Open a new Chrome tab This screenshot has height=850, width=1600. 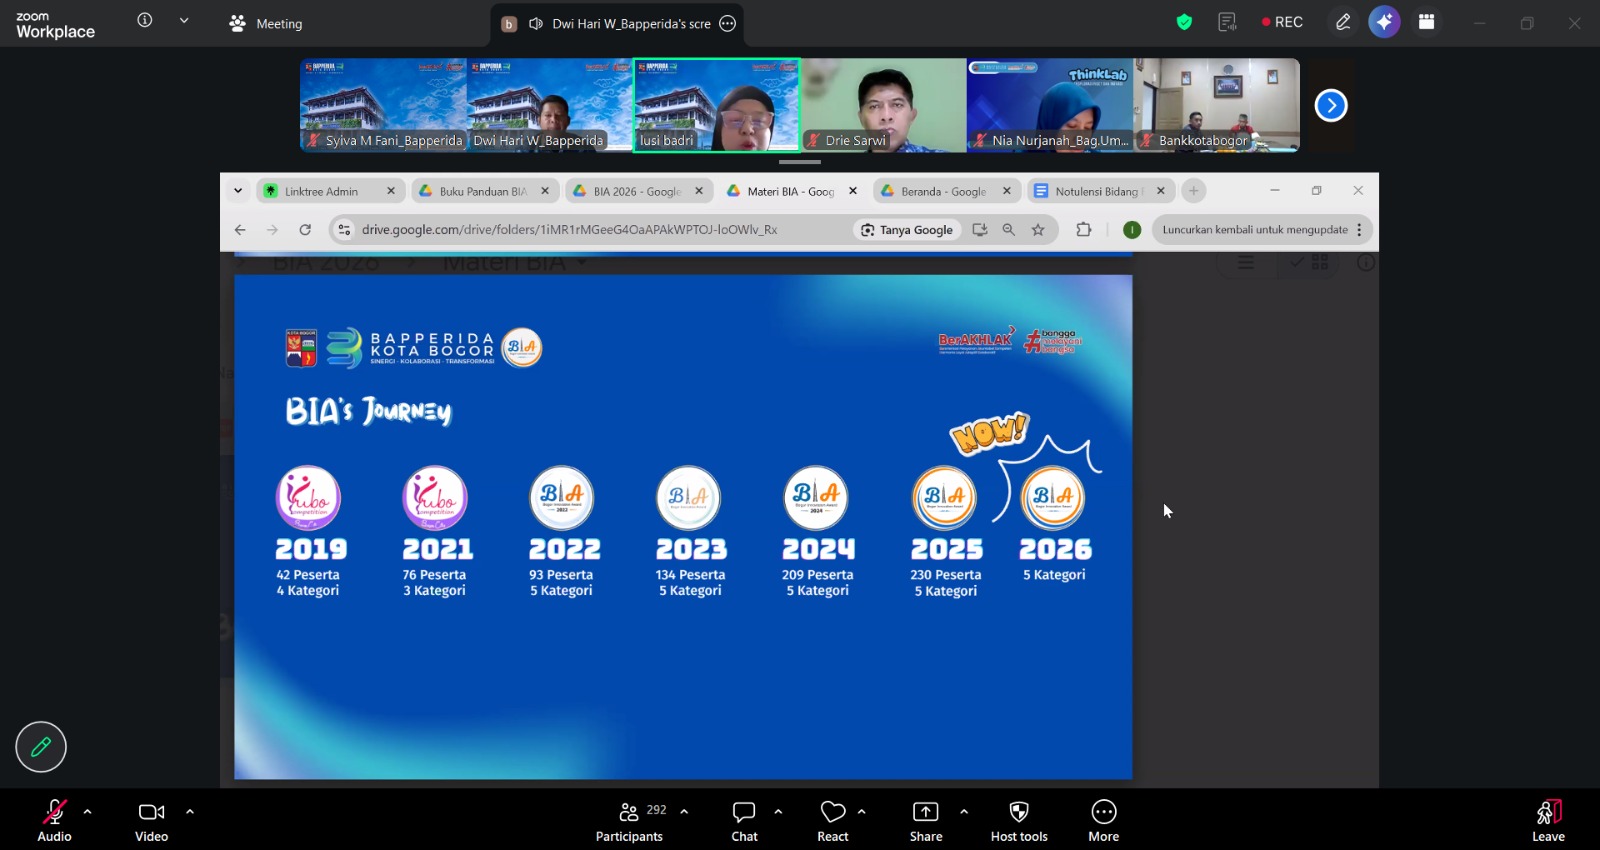(x=1193, y=191)
